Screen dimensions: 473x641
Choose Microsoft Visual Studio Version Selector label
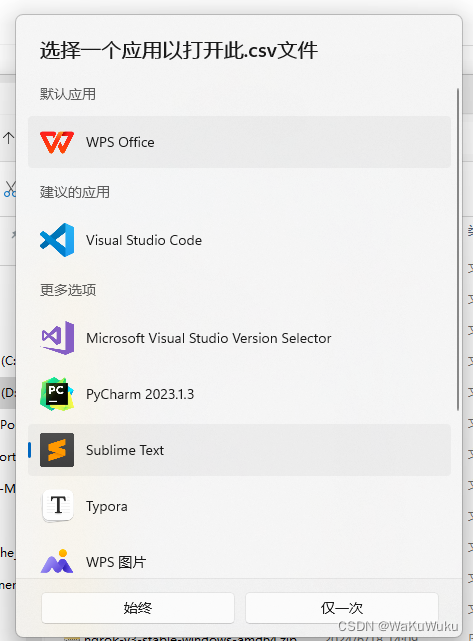208,338
